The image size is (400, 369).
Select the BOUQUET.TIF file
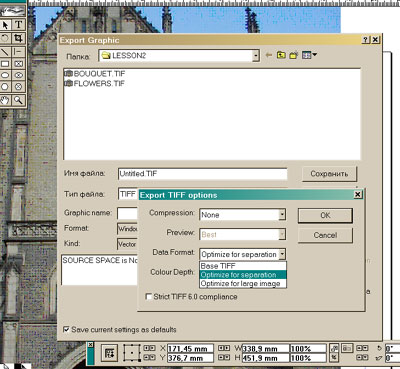pos(95,73)
